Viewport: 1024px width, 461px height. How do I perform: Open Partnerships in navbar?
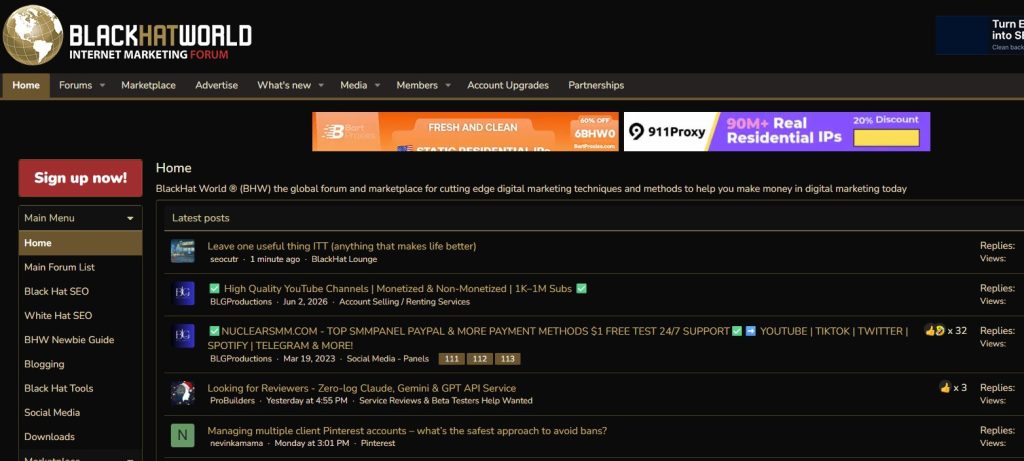pyautogui.click(x=596, y=86)
